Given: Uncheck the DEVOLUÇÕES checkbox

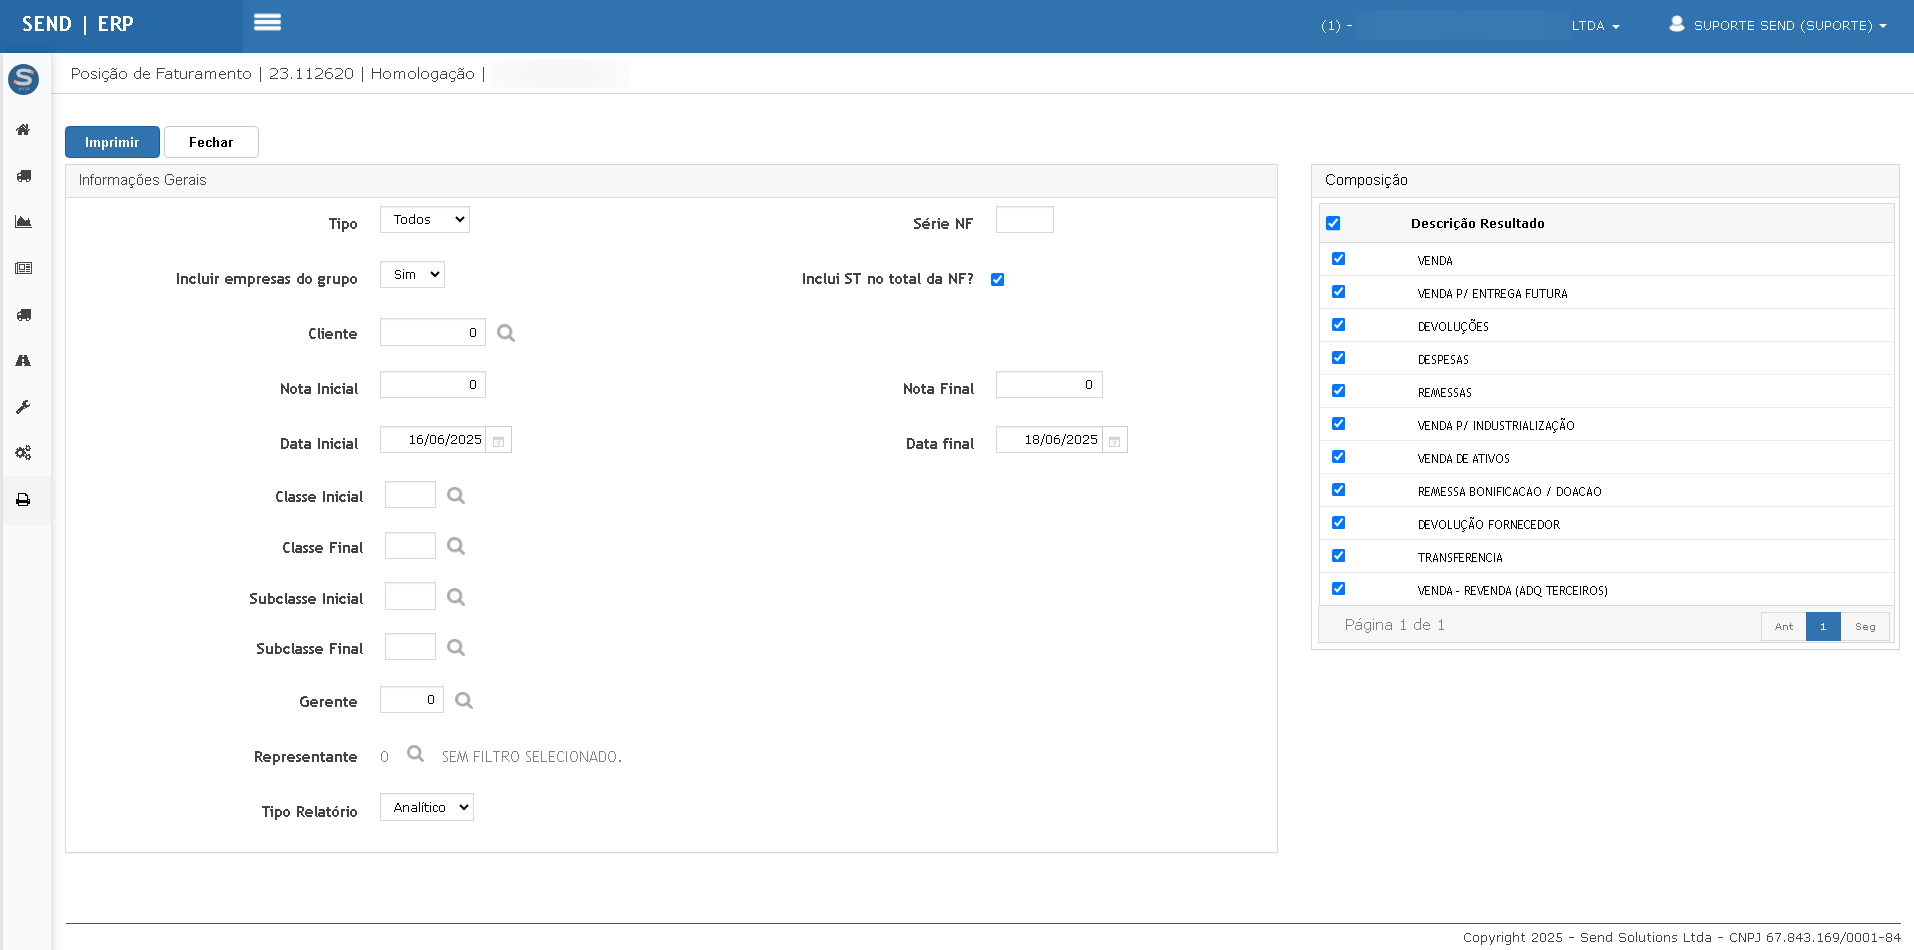Looking at the screenshot, I should point(1338,325).
